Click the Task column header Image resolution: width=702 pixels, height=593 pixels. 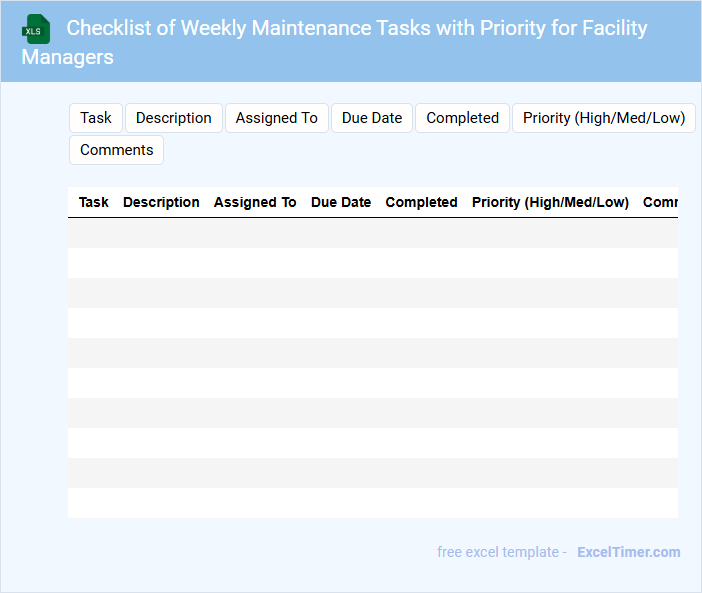coord(94,202)
